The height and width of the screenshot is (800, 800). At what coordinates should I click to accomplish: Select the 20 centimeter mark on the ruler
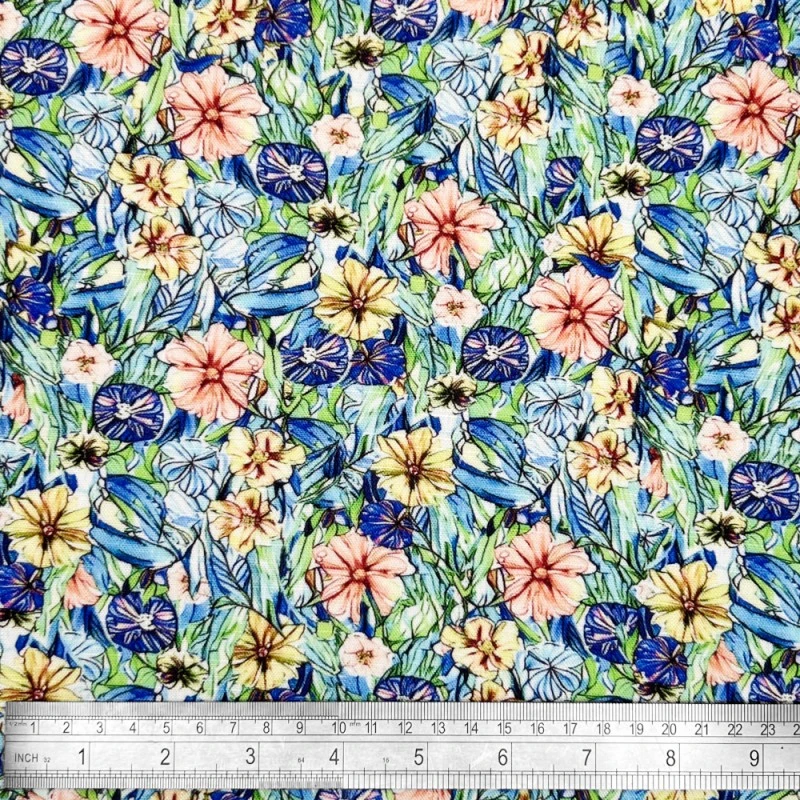point(670,727)
